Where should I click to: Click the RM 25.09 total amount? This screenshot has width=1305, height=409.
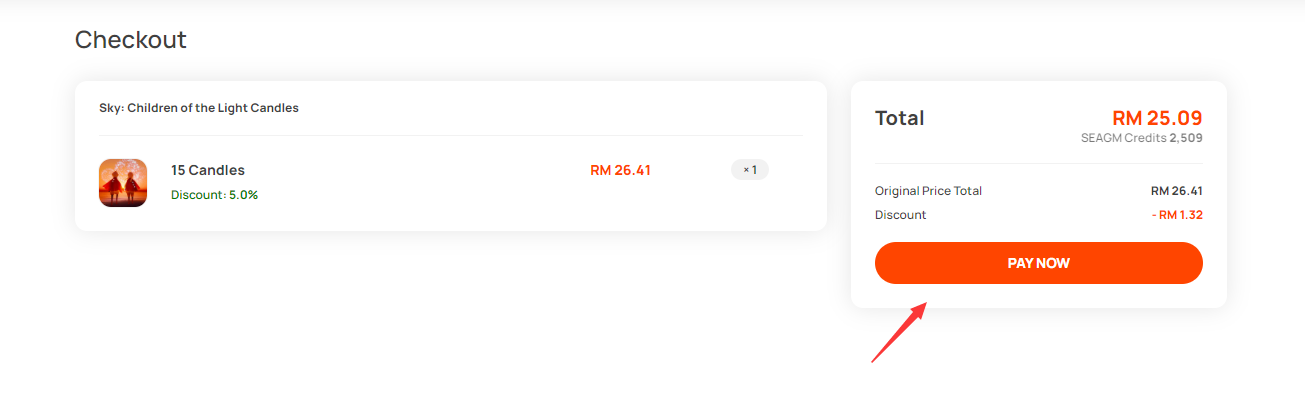[1157, 118]
